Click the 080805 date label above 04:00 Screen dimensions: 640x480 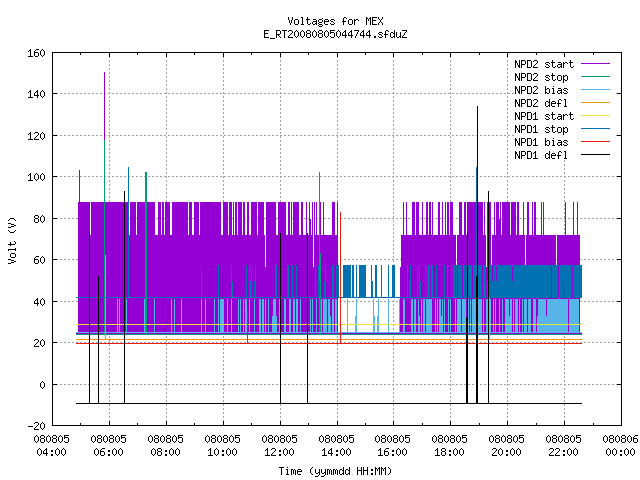[x=51, y=439]
